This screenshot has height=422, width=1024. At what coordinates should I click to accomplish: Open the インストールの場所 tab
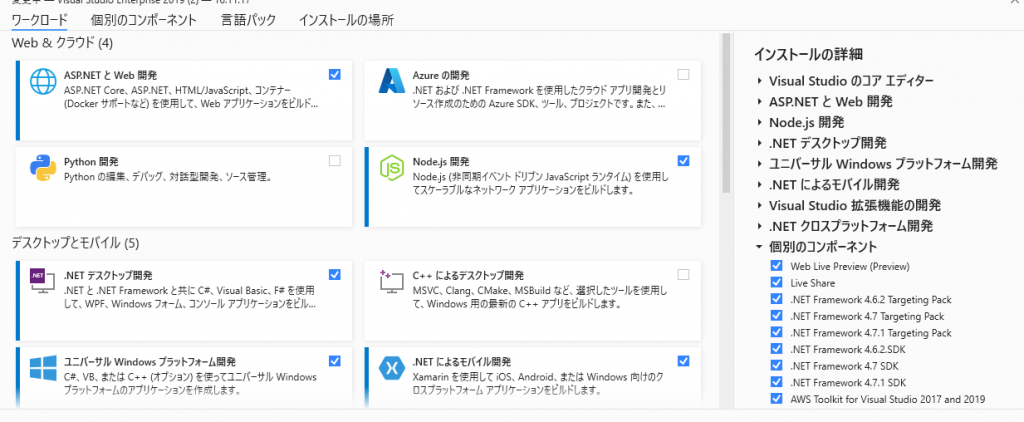pyautogui.click(x=346, y=20)
